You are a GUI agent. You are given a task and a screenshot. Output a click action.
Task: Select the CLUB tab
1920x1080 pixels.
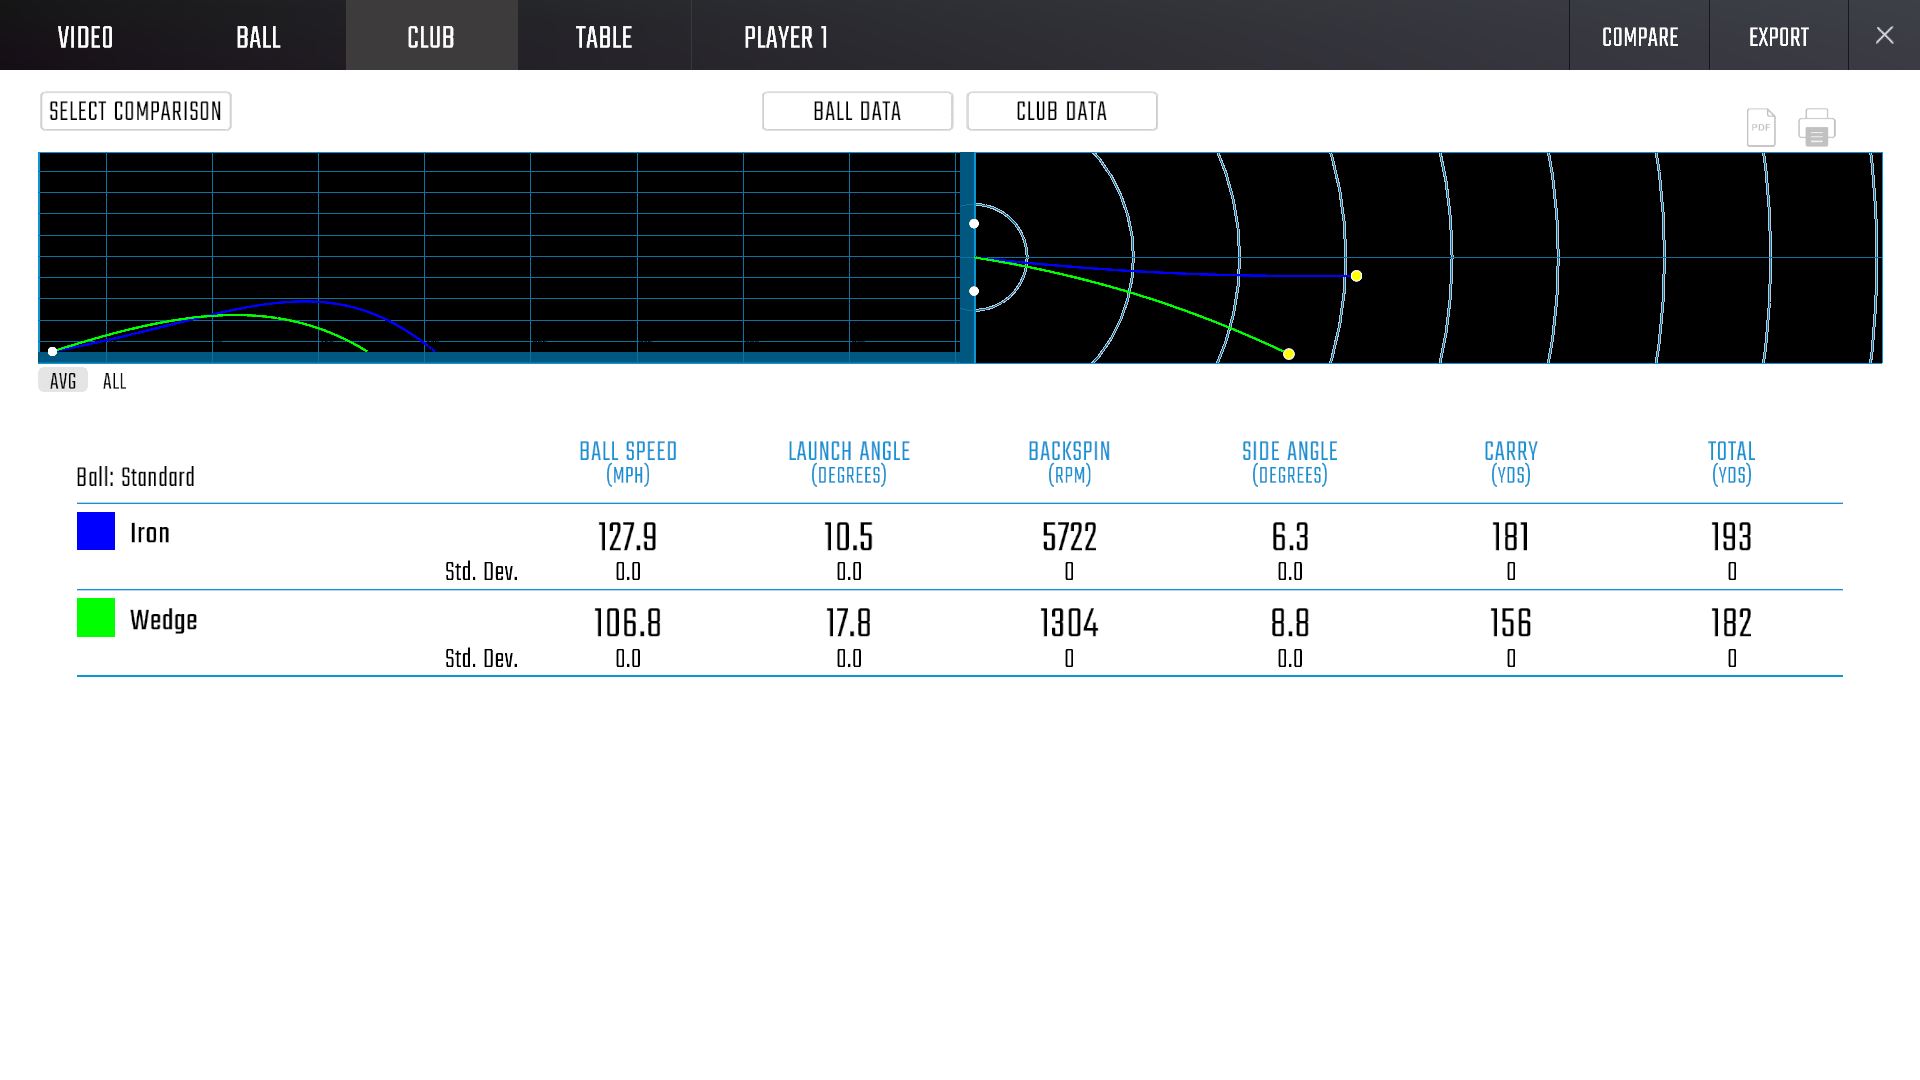tap(432, 37)
